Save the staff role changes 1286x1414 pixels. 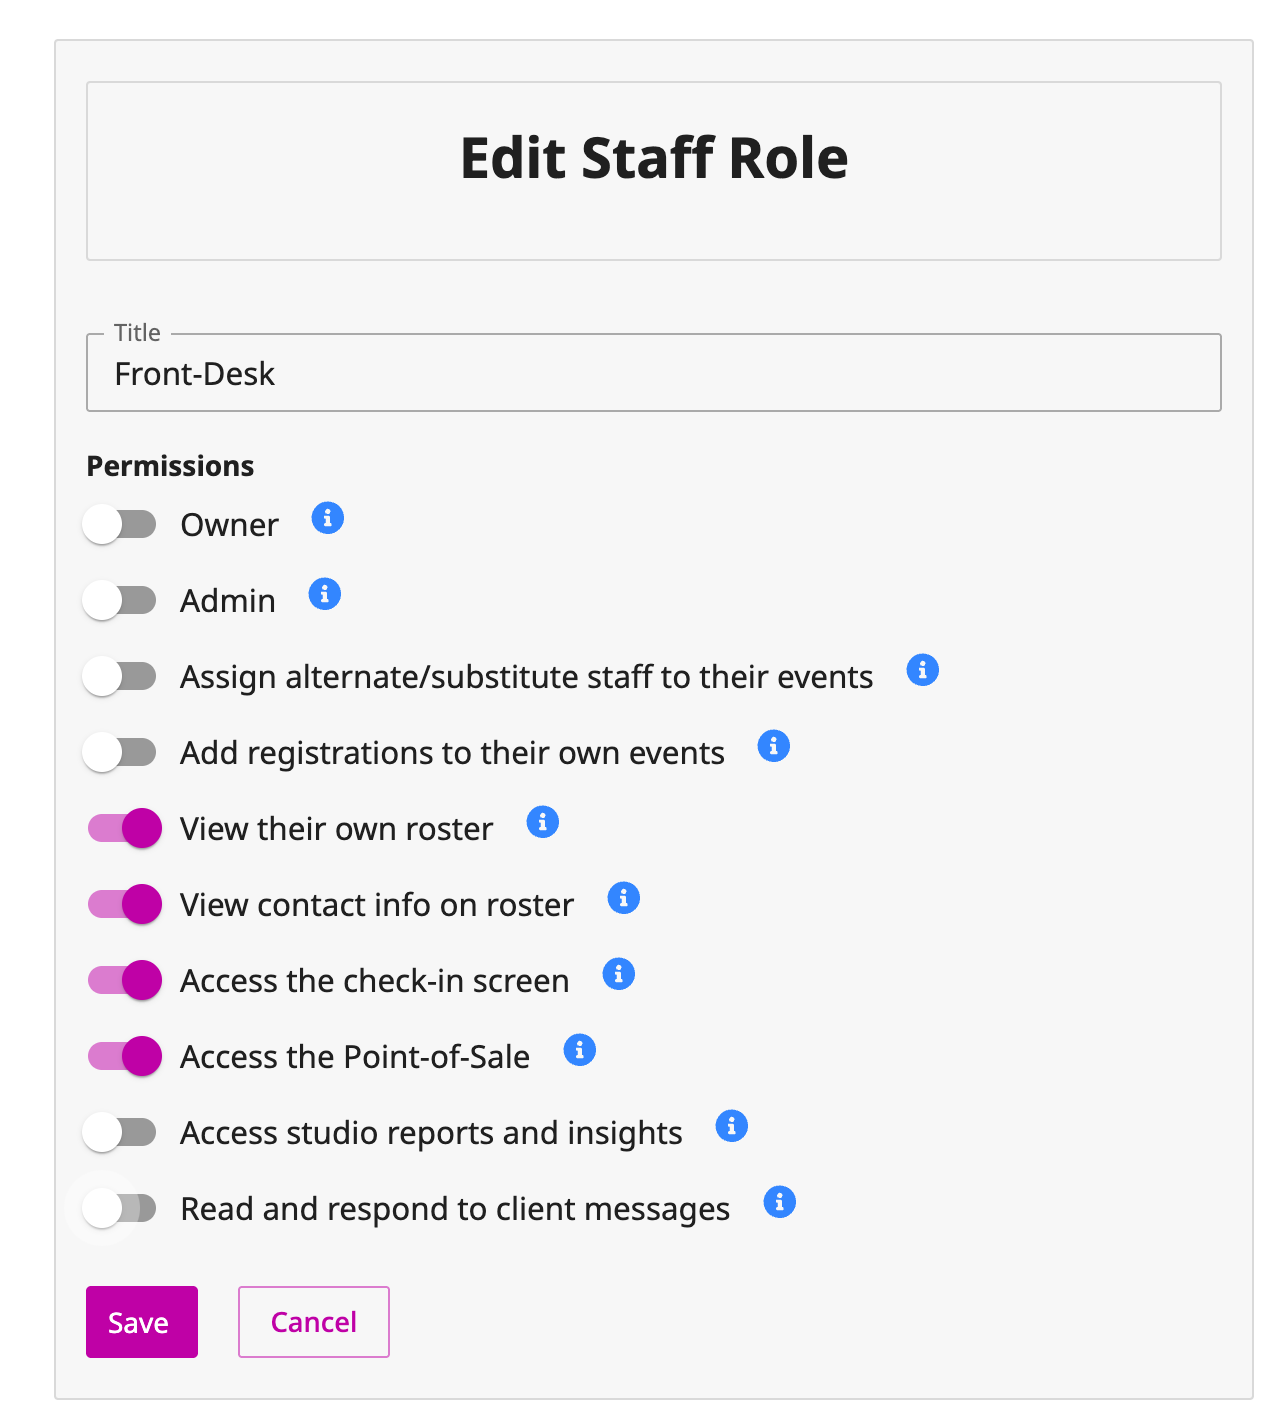click(142, 1322)
